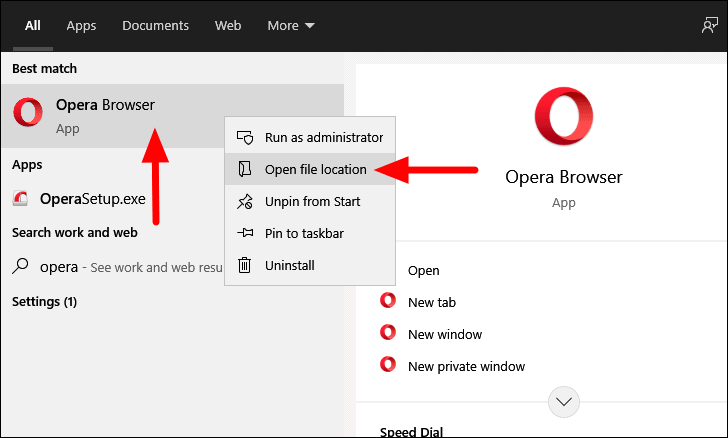This screenshot has height=438, width=728.
Task: Click the Opera icon beside New tab
Action: click(x=388, y=301)
